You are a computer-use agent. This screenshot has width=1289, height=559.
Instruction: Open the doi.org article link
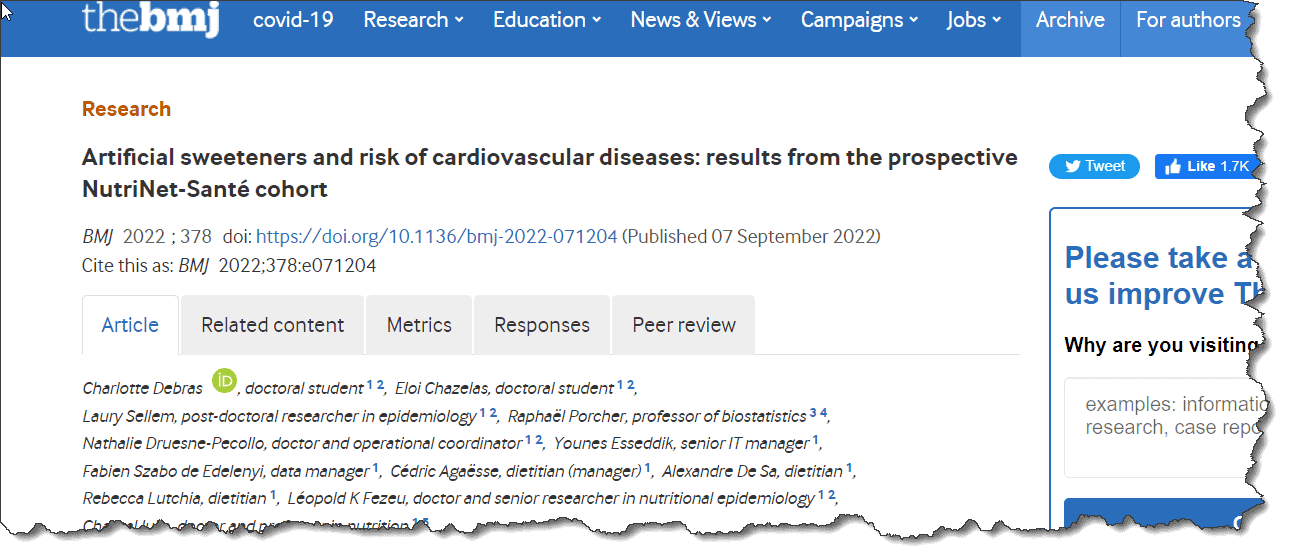tap(437, 237)
